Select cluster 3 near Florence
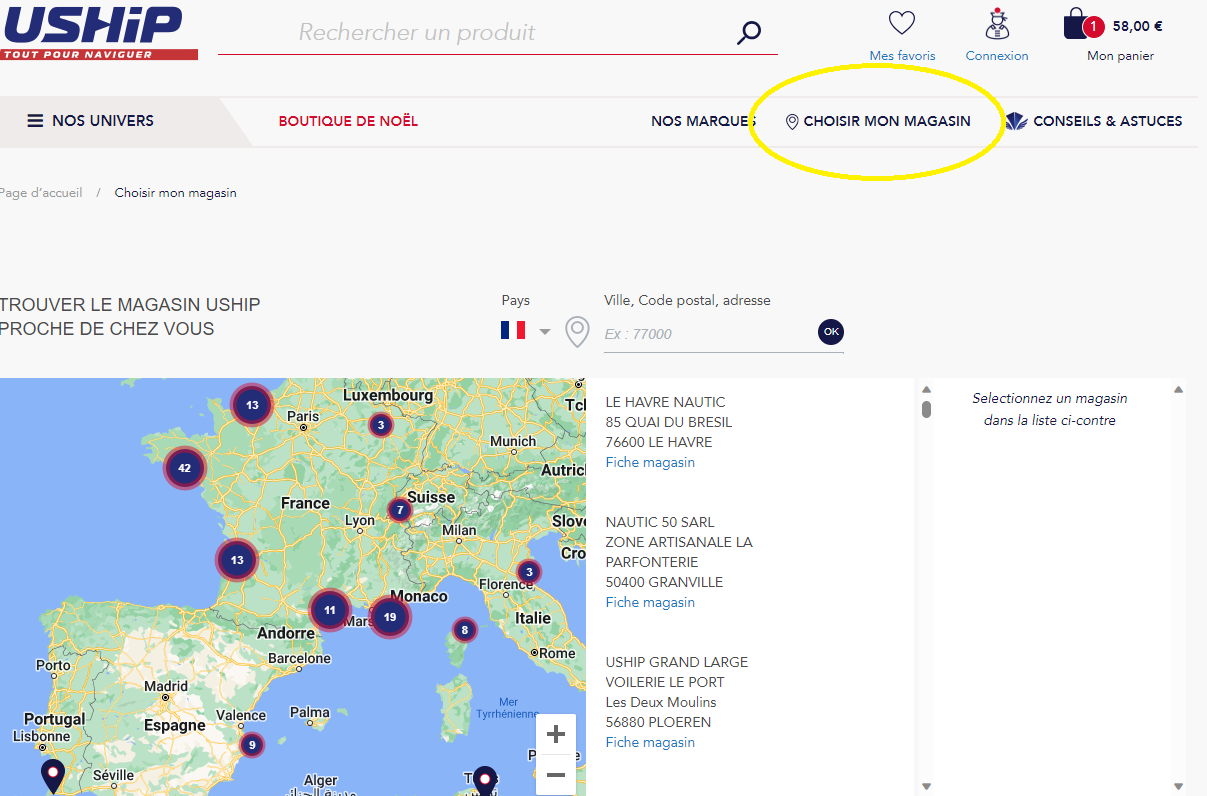This screenshot has height=796, width=1207. tap(528, 572)
